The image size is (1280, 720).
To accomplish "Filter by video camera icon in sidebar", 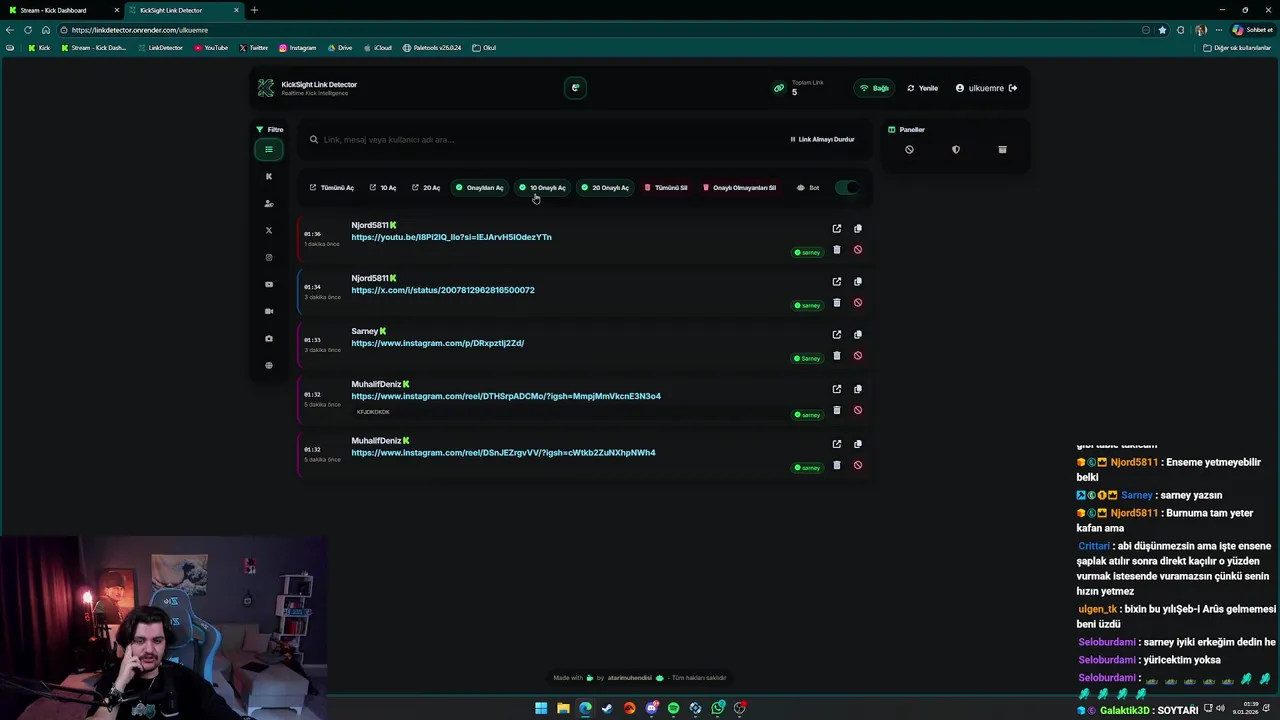I will click(268, 311).
